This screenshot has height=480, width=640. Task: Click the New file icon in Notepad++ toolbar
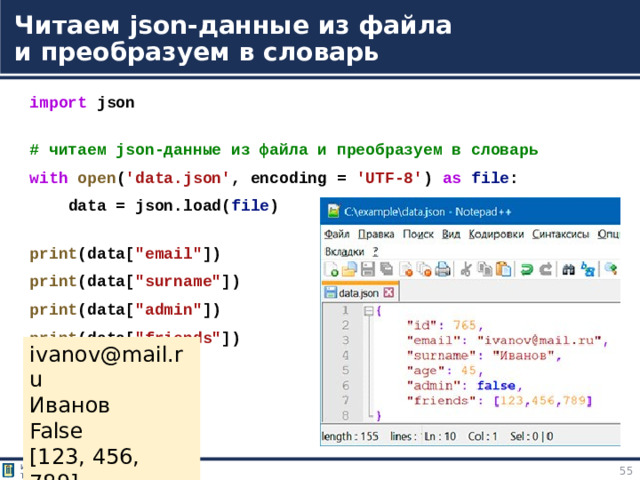click(331, 269)
